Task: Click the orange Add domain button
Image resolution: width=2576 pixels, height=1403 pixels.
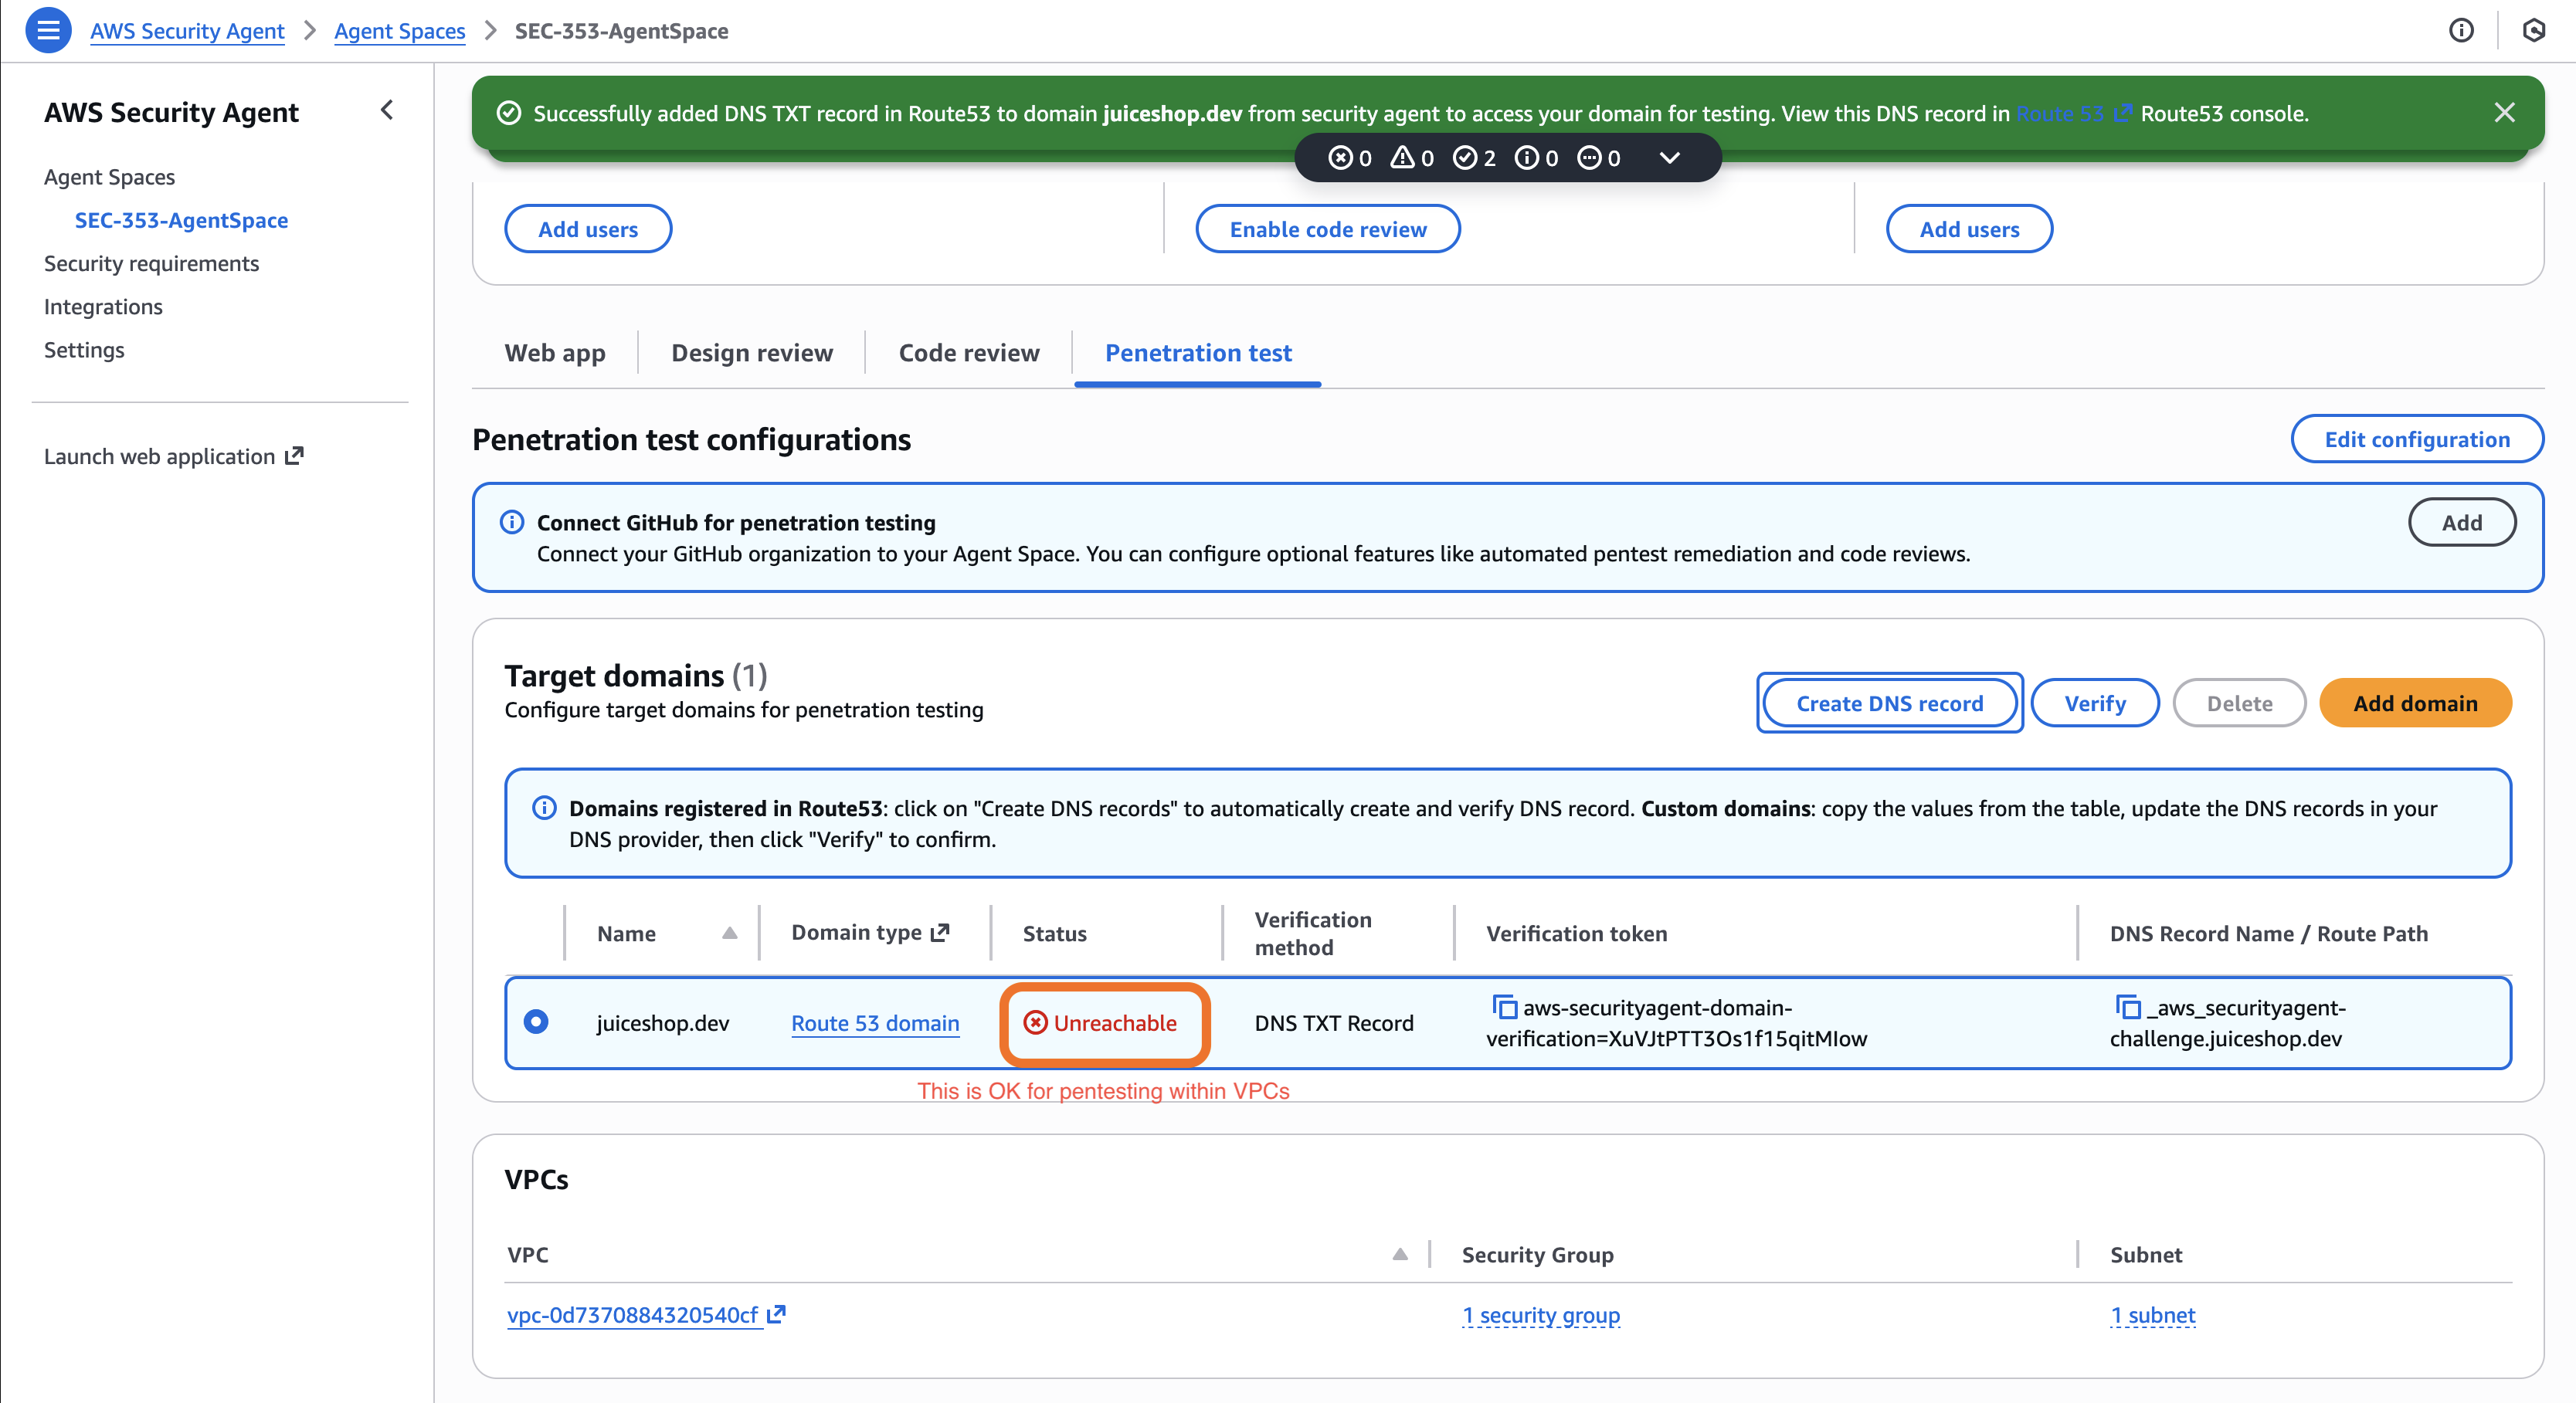Action: click(2414, 703)
